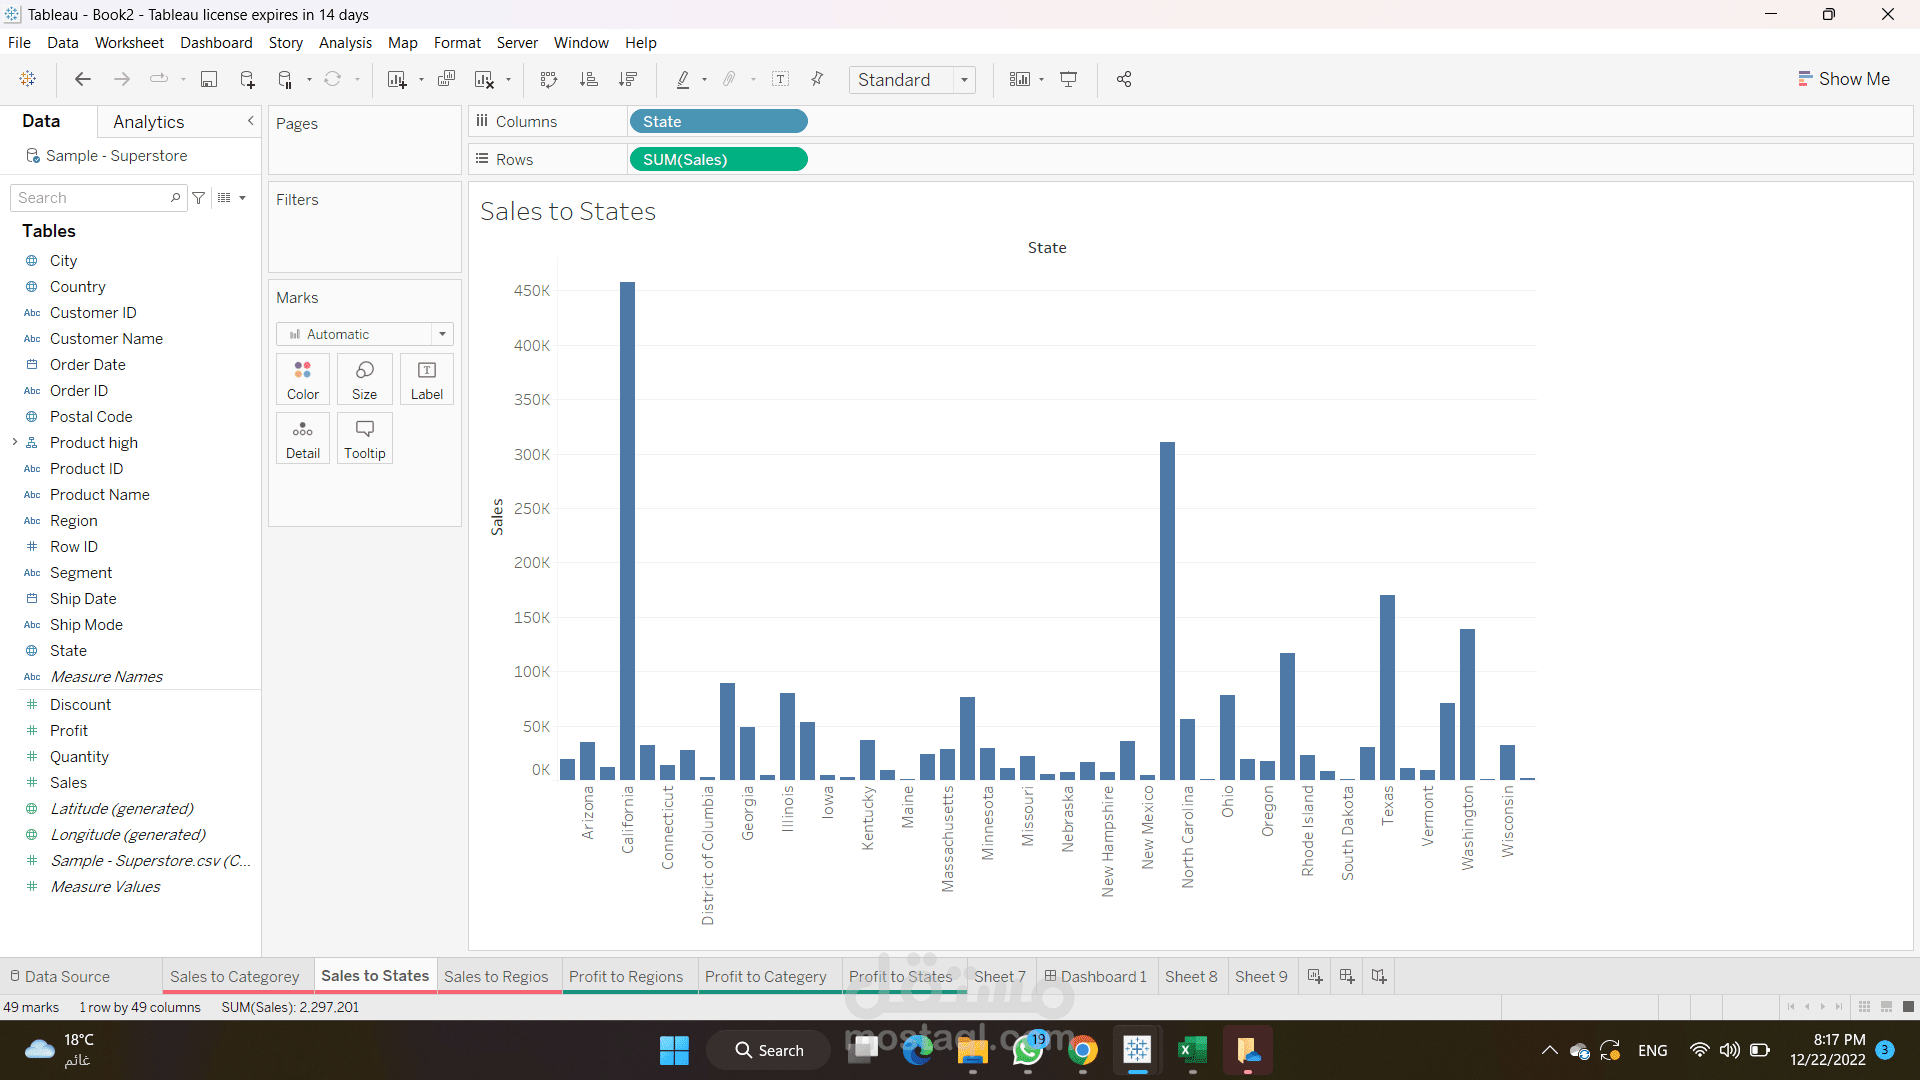
Task: Add a new data source icon
Action: (x=247, y=79)
